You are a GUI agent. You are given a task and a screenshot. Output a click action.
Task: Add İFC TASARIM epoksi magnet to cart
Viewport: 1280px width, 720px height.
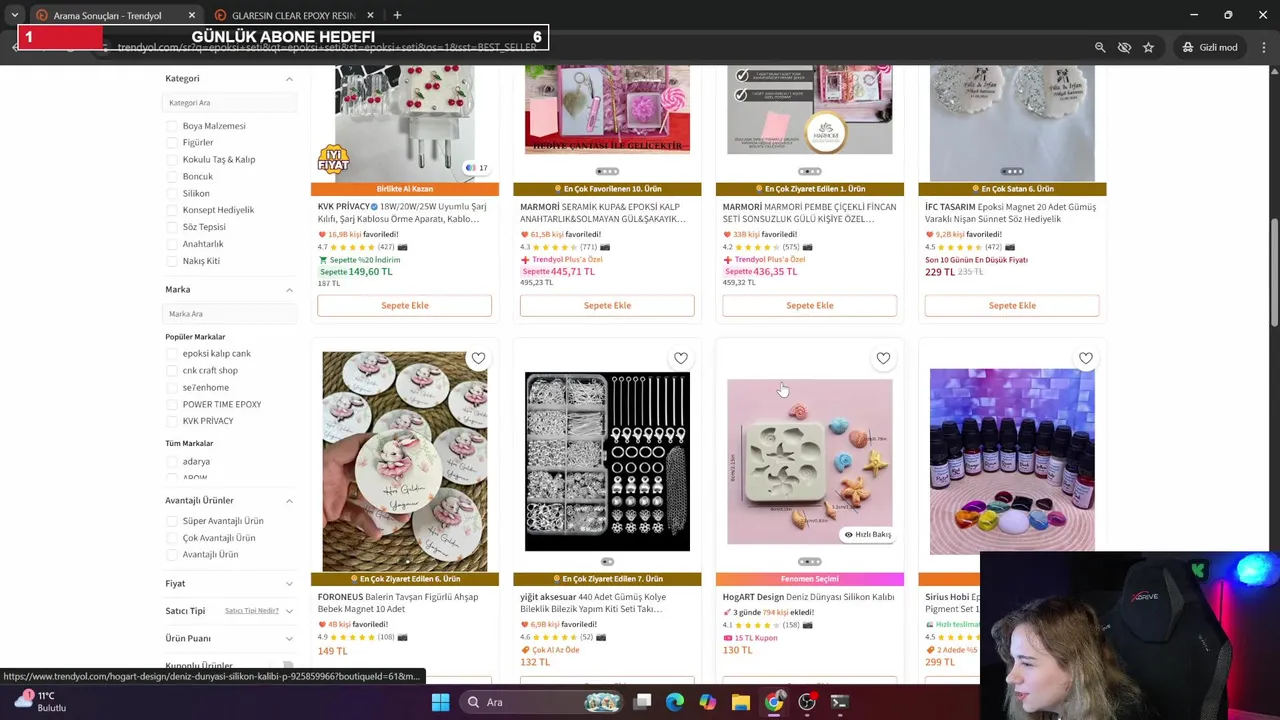(1012, 305)
